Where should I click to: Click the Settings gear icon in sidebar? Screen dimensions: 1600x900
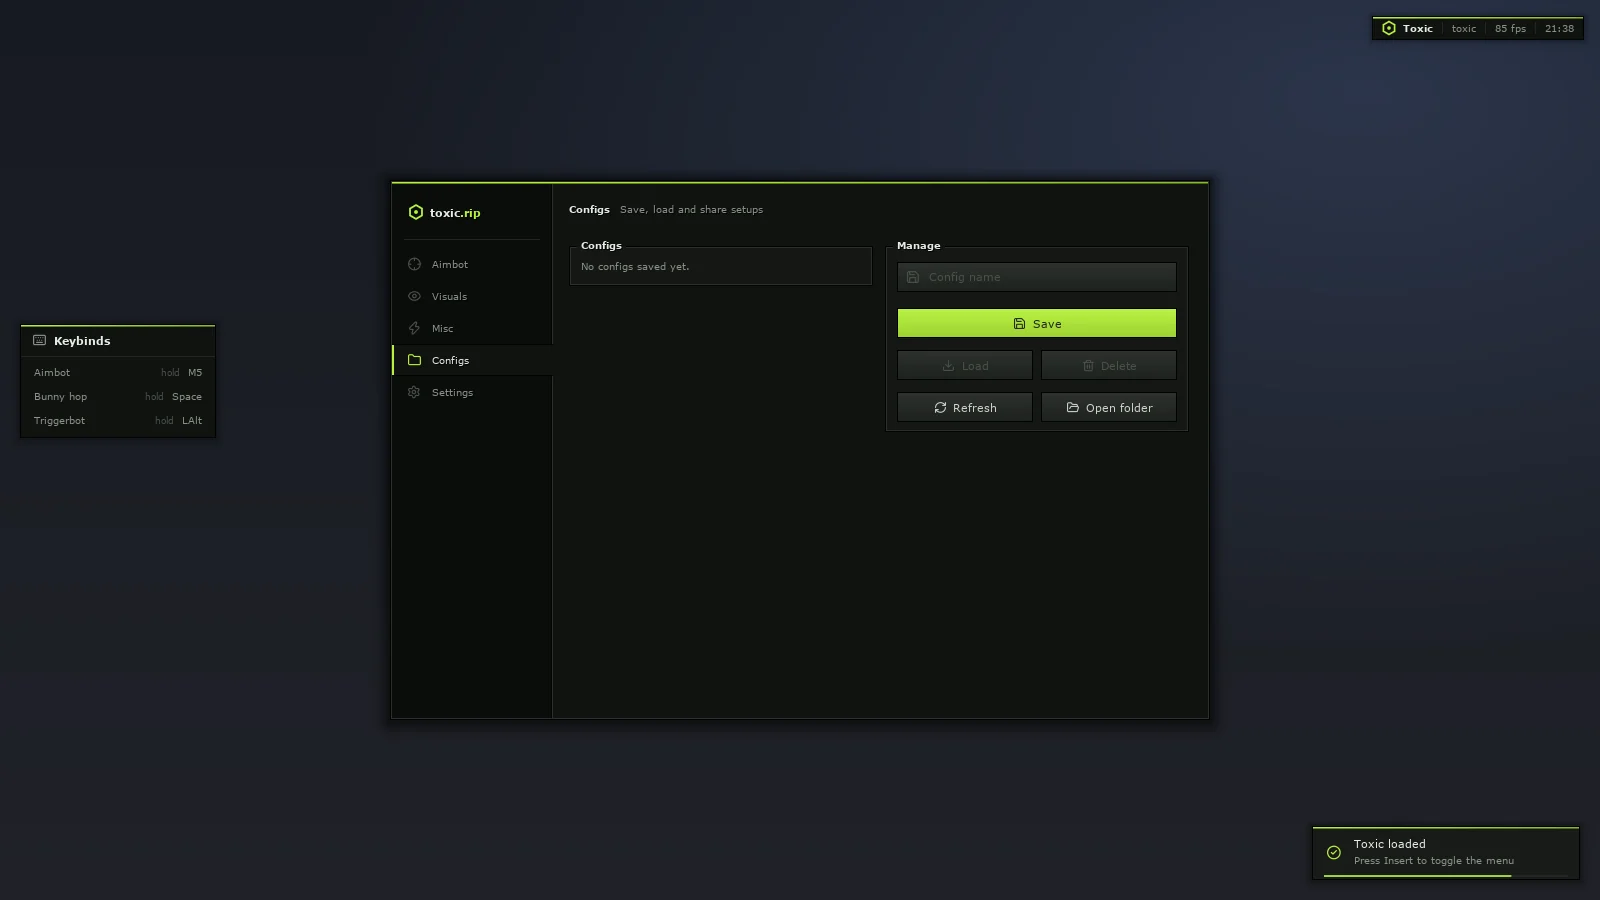point(414,392)
